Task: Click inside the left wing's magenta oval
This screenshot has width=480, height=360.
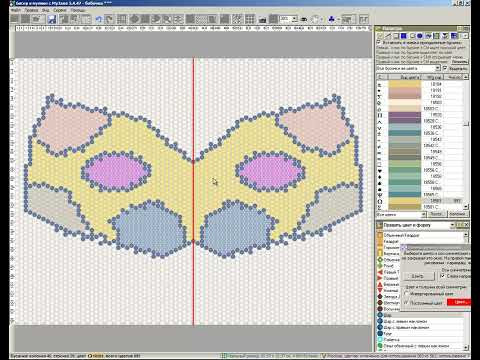Action: pos(115,172)
